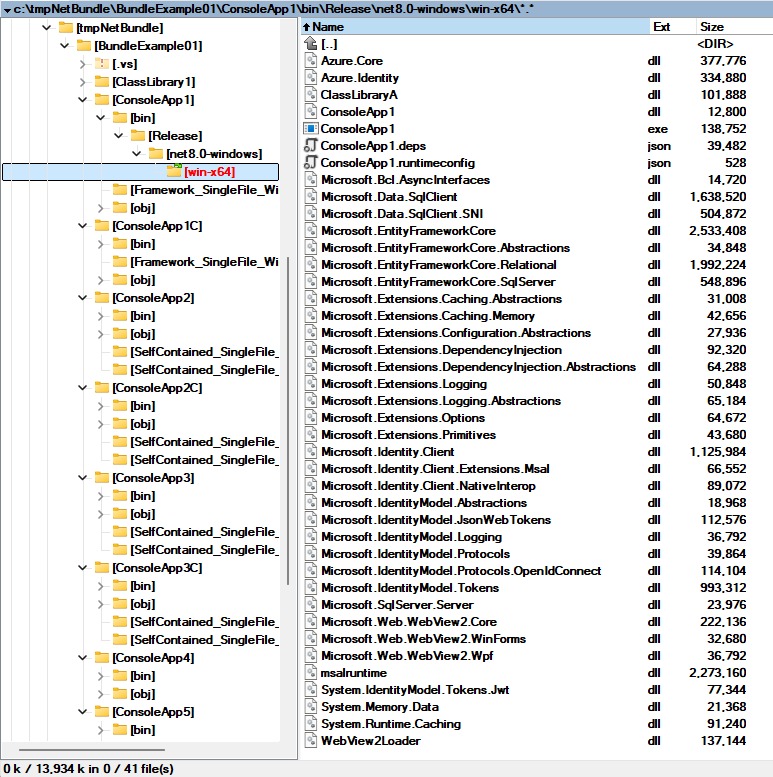Click the Microsoft.Data.SqlClient.SNI dll icon
Viewport: 773px width, 777px height.
tap(310, 214)
